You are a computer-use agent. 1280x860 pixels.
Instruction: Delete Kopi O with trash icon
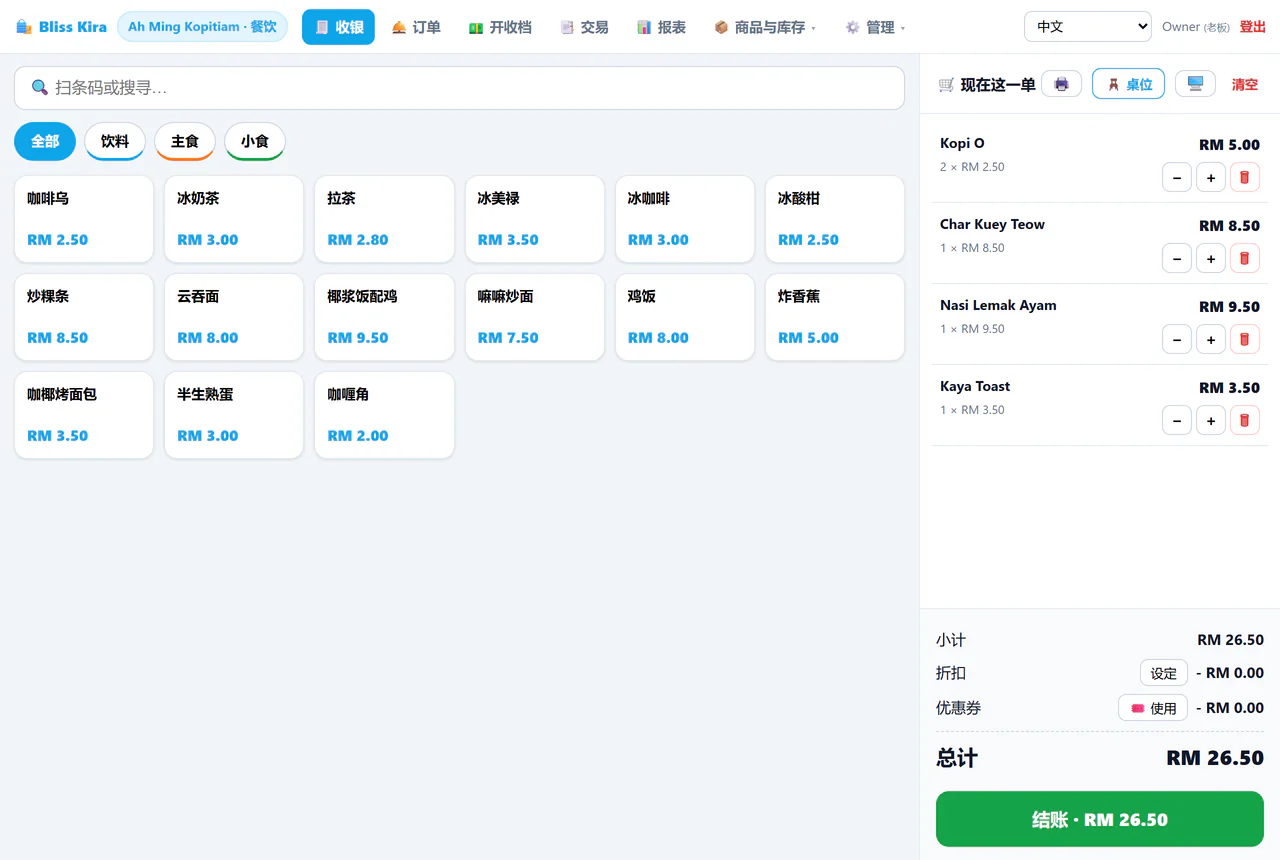tap(1244, 178)
